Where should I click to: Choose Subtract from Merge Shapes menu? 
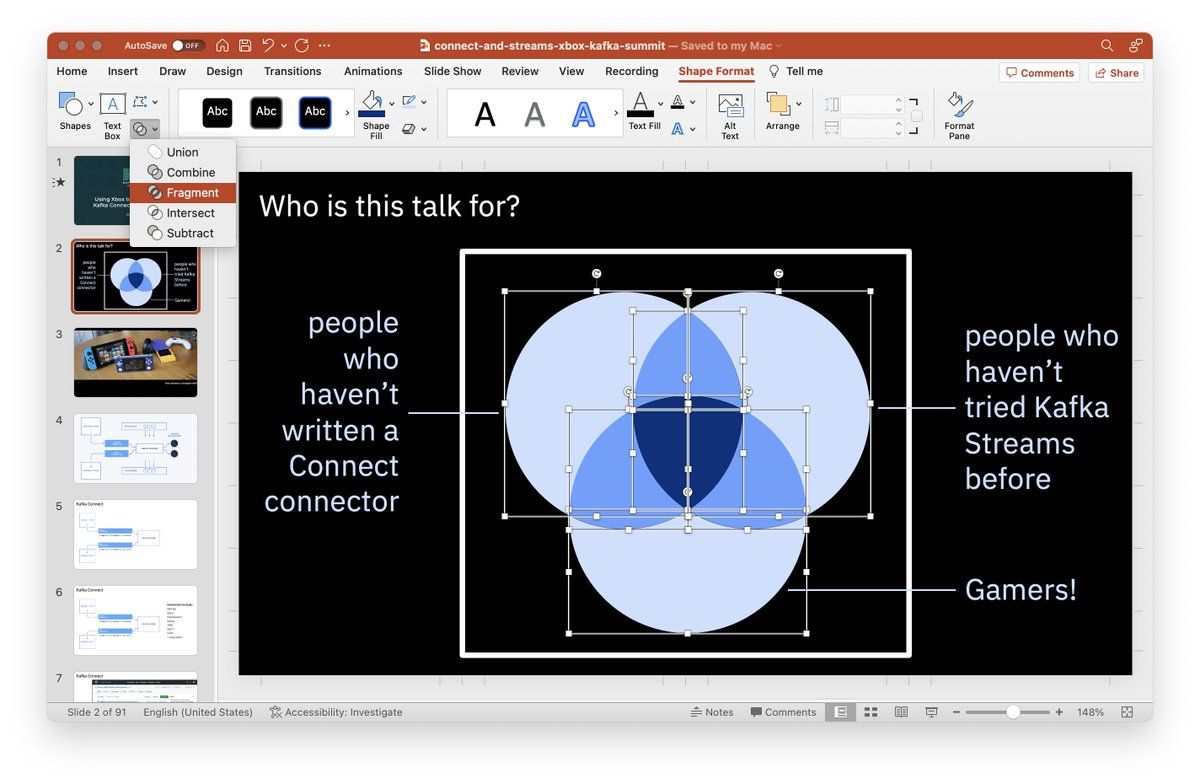183,233
